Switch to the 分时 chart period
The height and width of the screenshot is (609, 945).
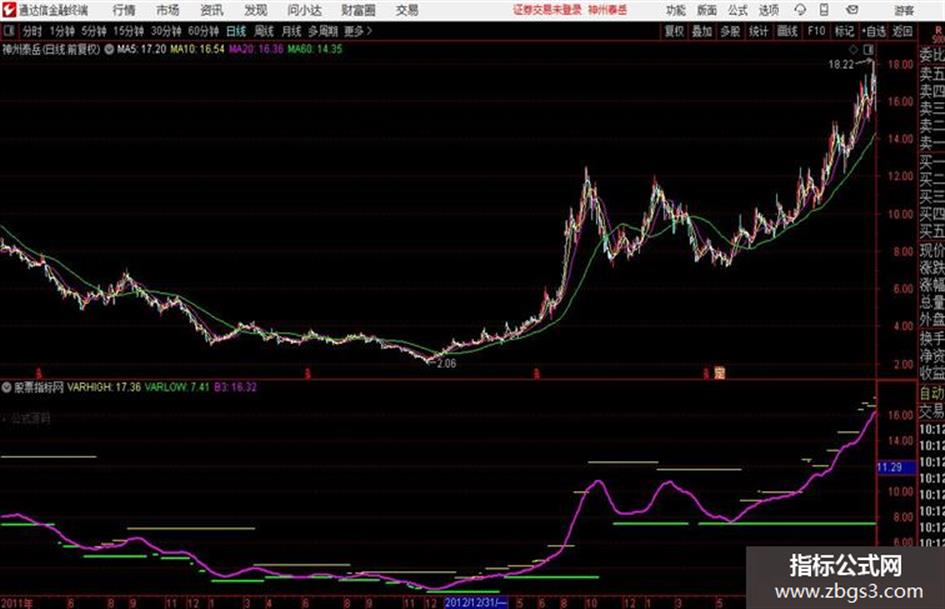click(x=33, y=31)
